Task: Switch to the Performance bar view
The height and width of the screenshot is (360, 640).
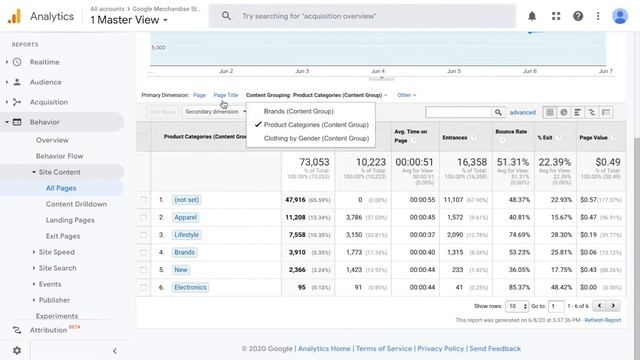Action: pos(578,112)
